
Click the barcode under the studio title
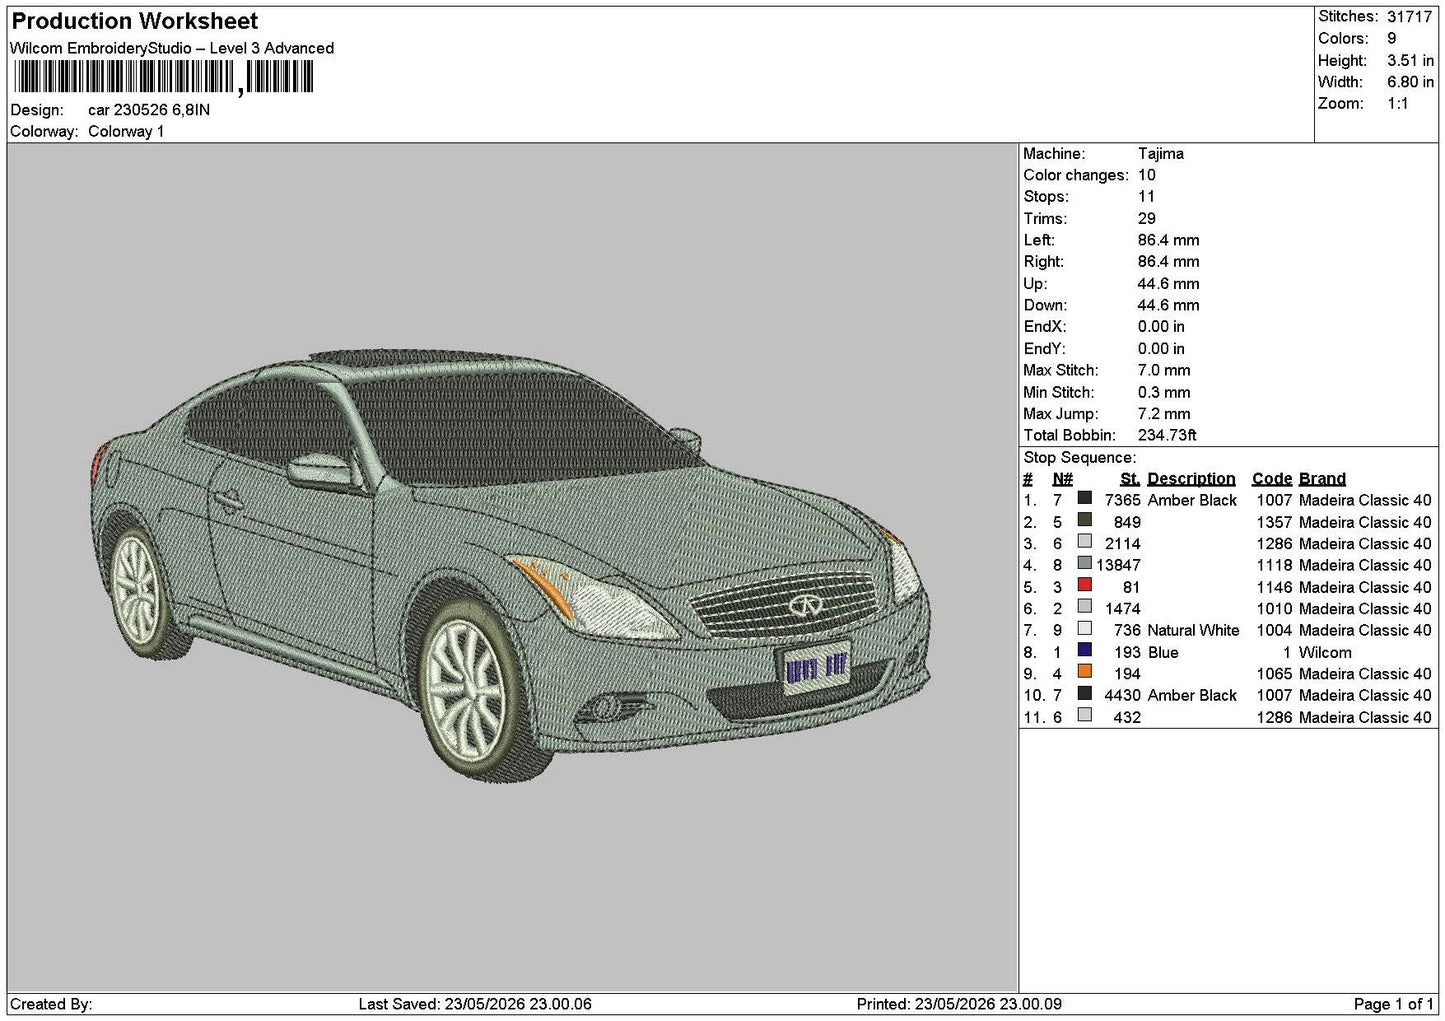click(162, 77)
